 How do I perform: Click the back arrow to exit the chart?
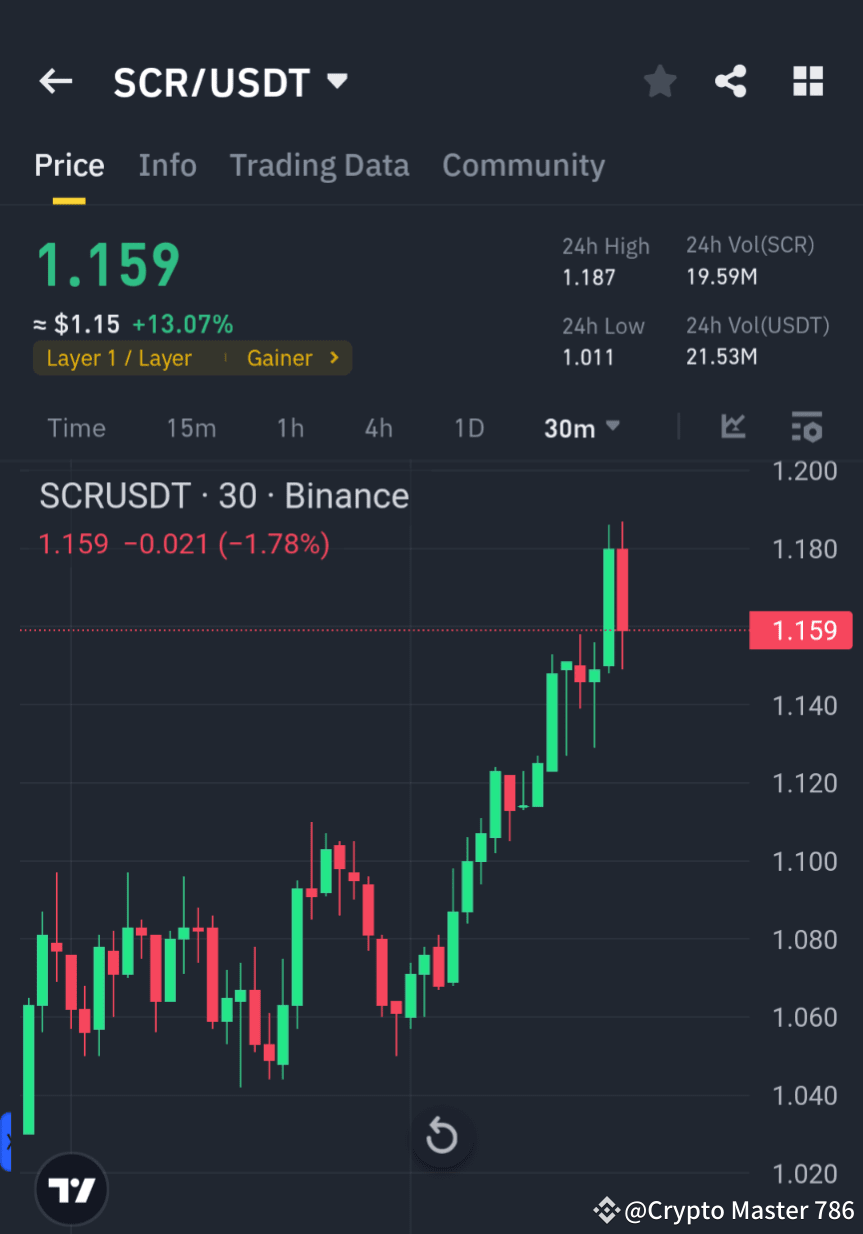pos(55,81)
